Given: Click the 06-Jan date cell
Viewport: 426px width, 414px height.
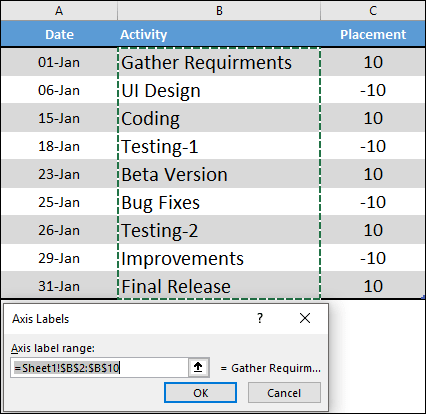Looking at the screenshot, I should pos(59,90).
